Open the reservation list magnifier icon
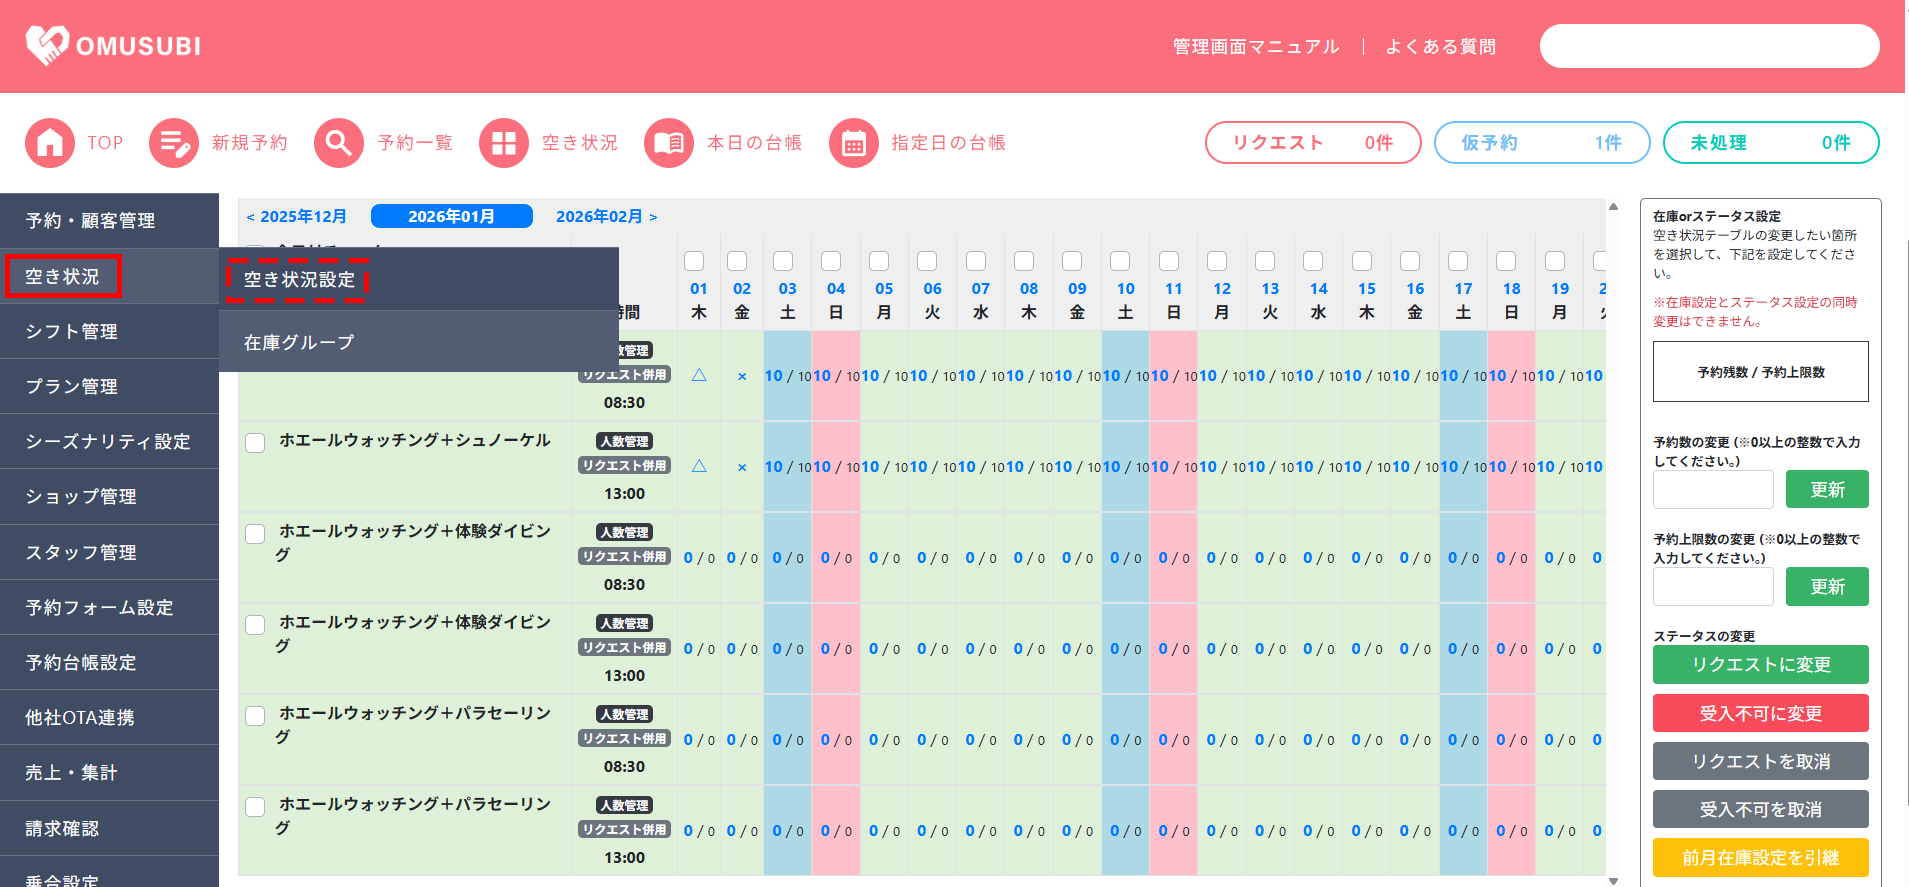Viewport: 1909px width, 887px height. coord(339,143)
